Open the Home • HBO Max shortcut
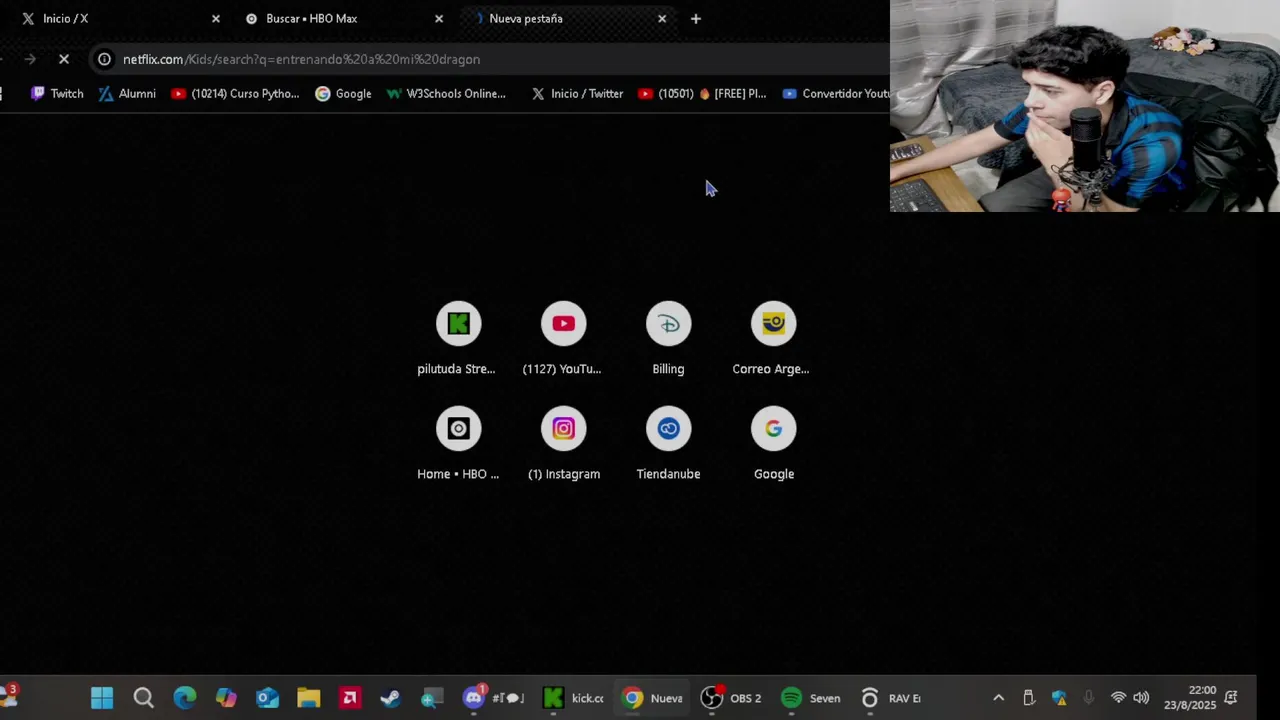This screenshot has height=720, width=1280. point(458,443)
